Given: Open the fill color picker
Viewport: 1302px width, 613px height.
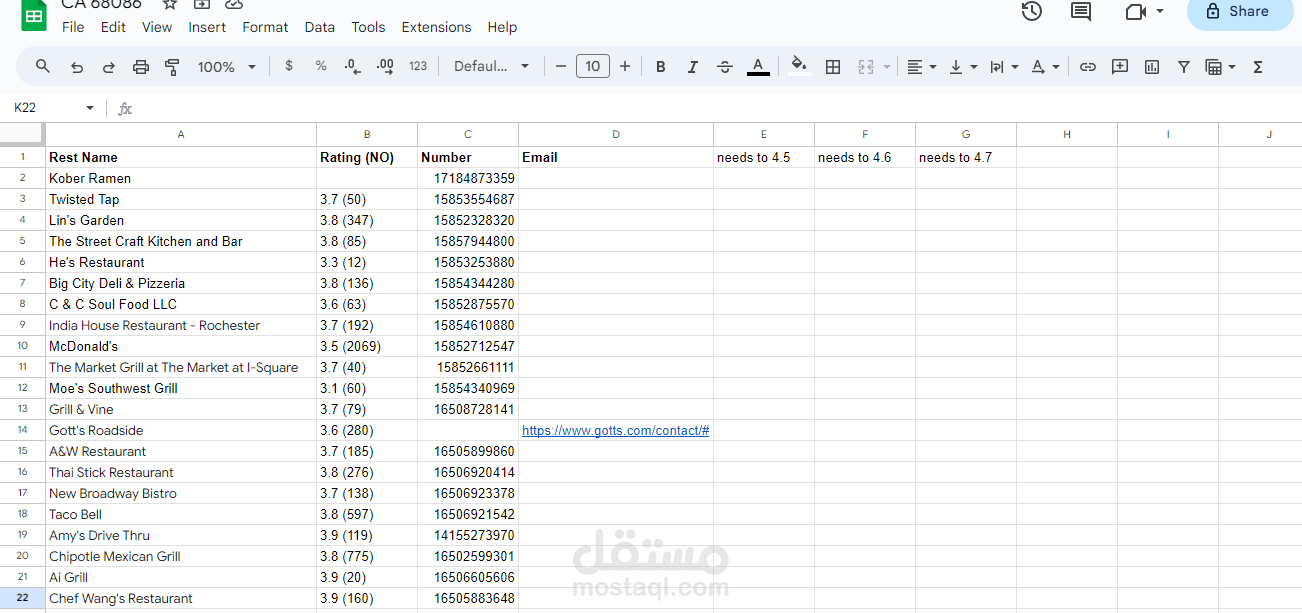Looking at the screenshot, I should (799, 67).
